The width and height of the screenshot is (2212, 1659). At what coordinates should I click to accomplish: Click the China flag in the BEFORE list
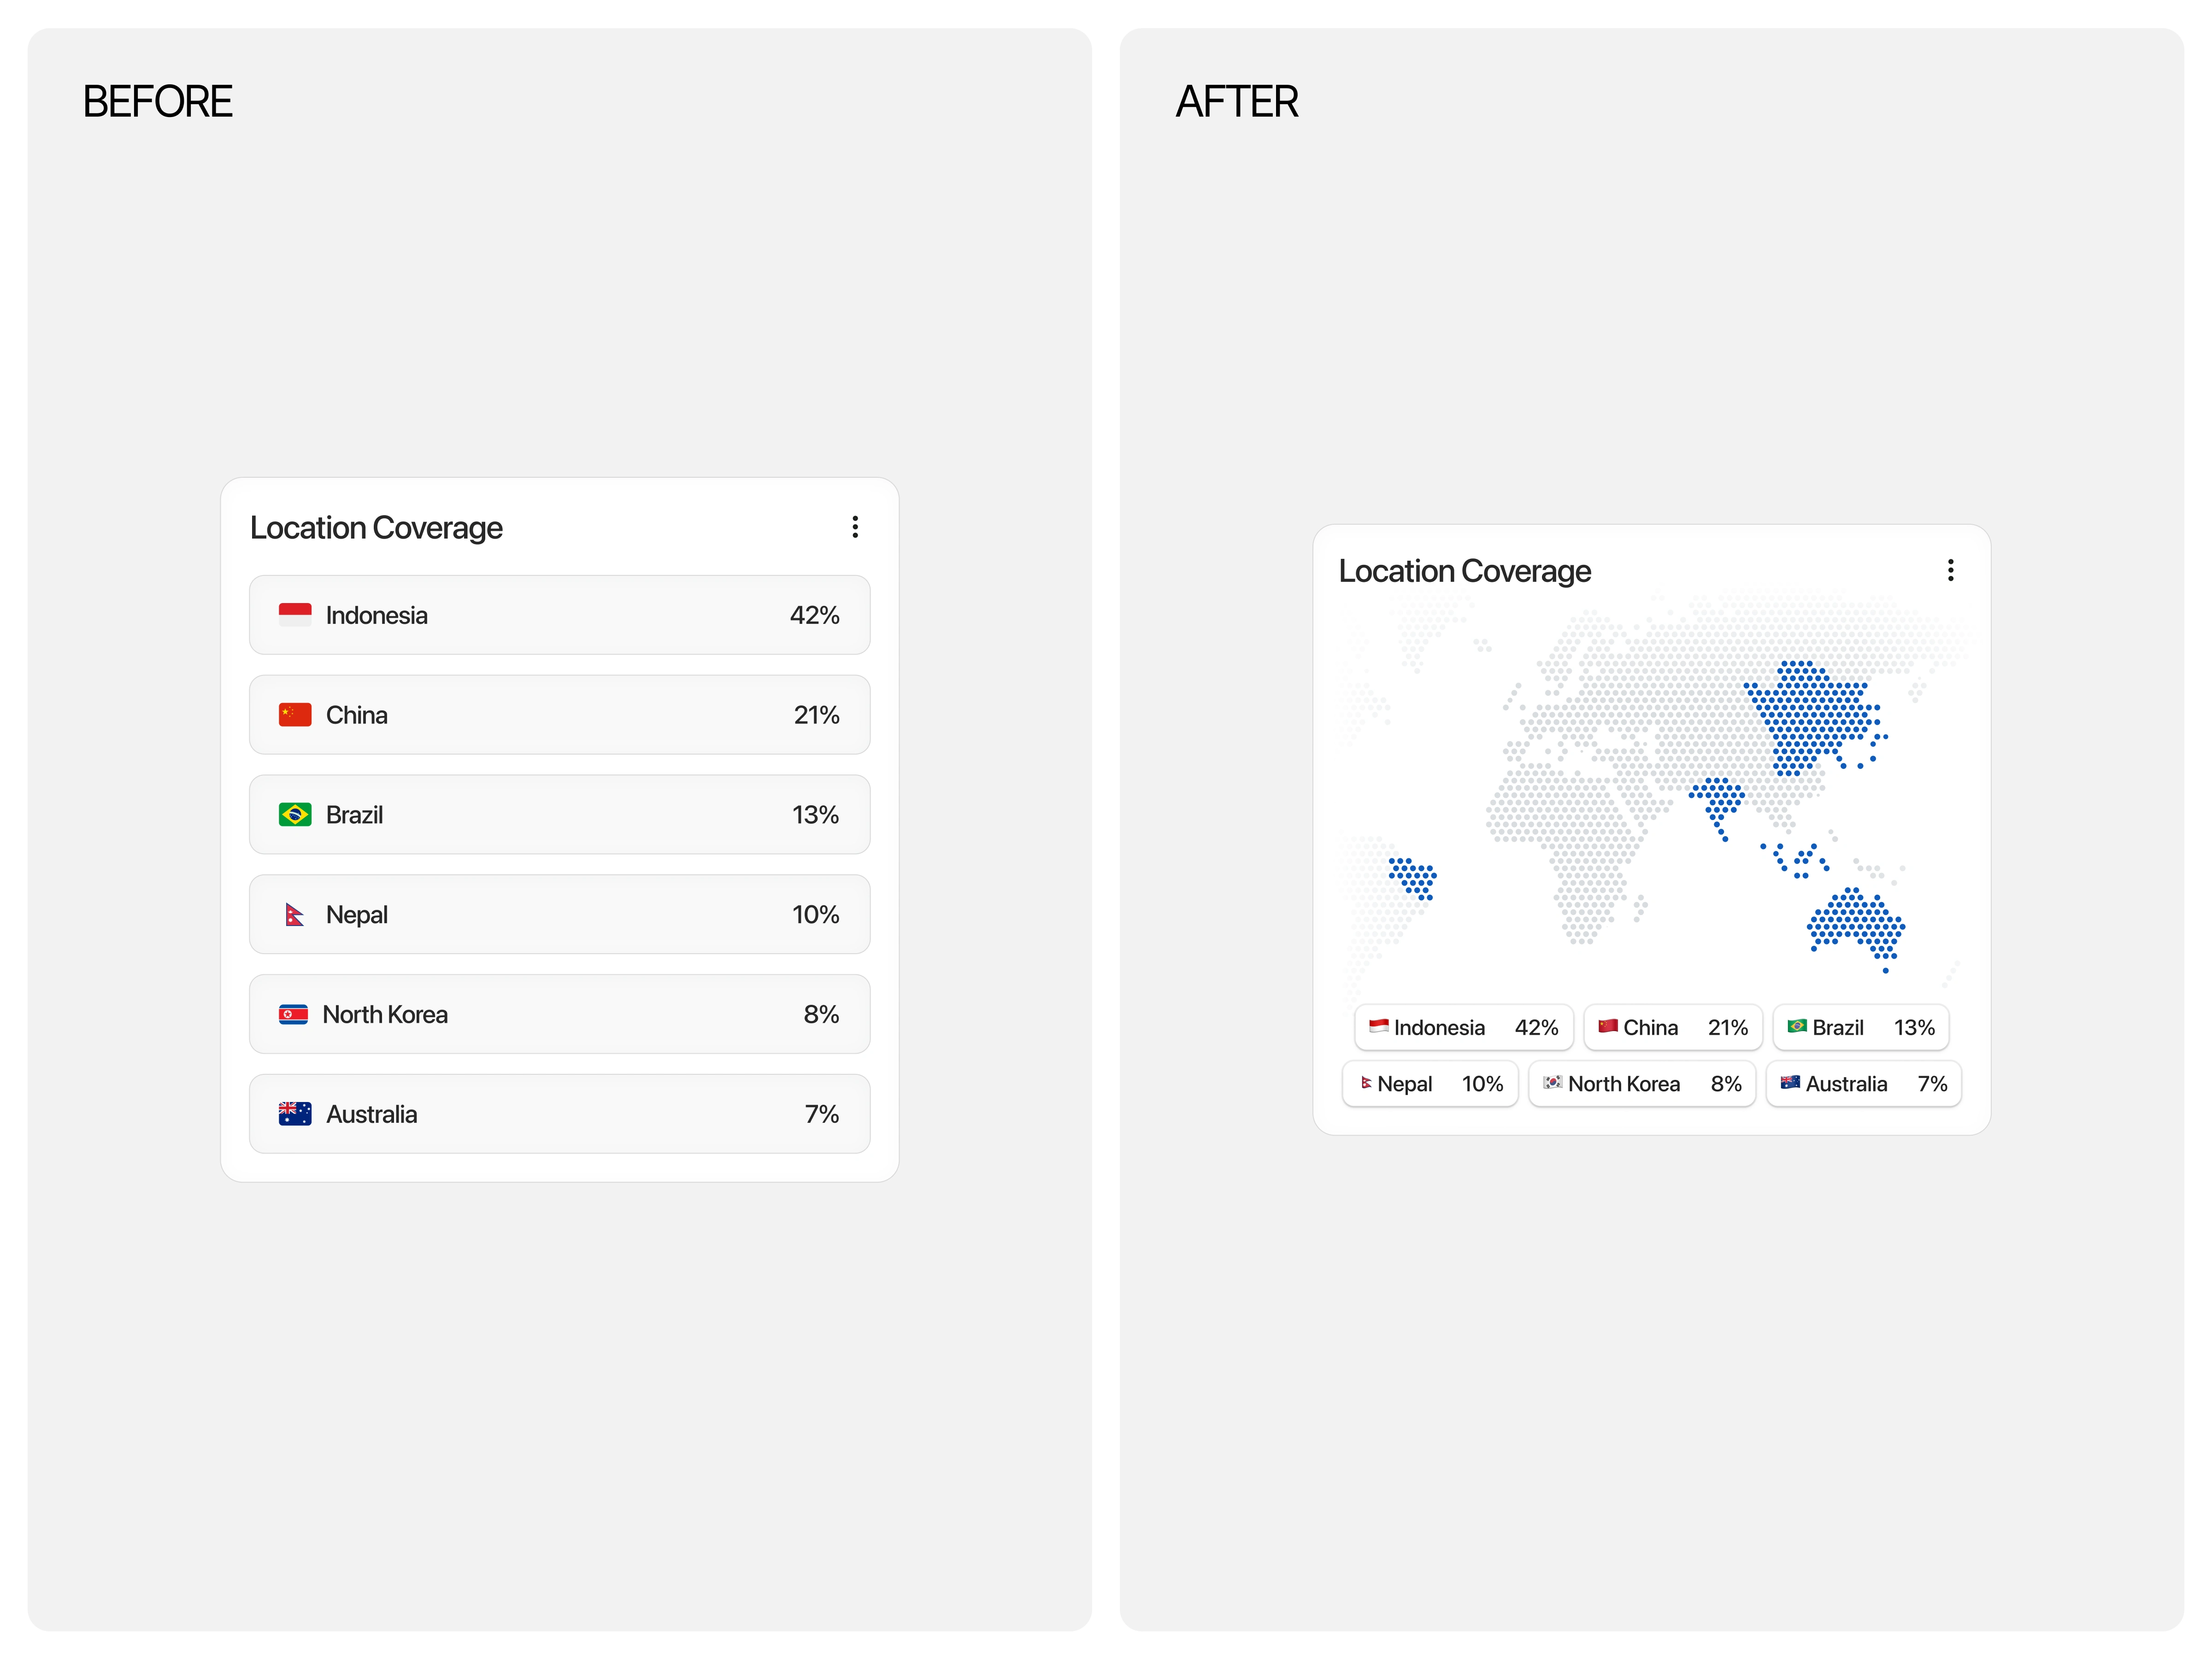[295, 715]
